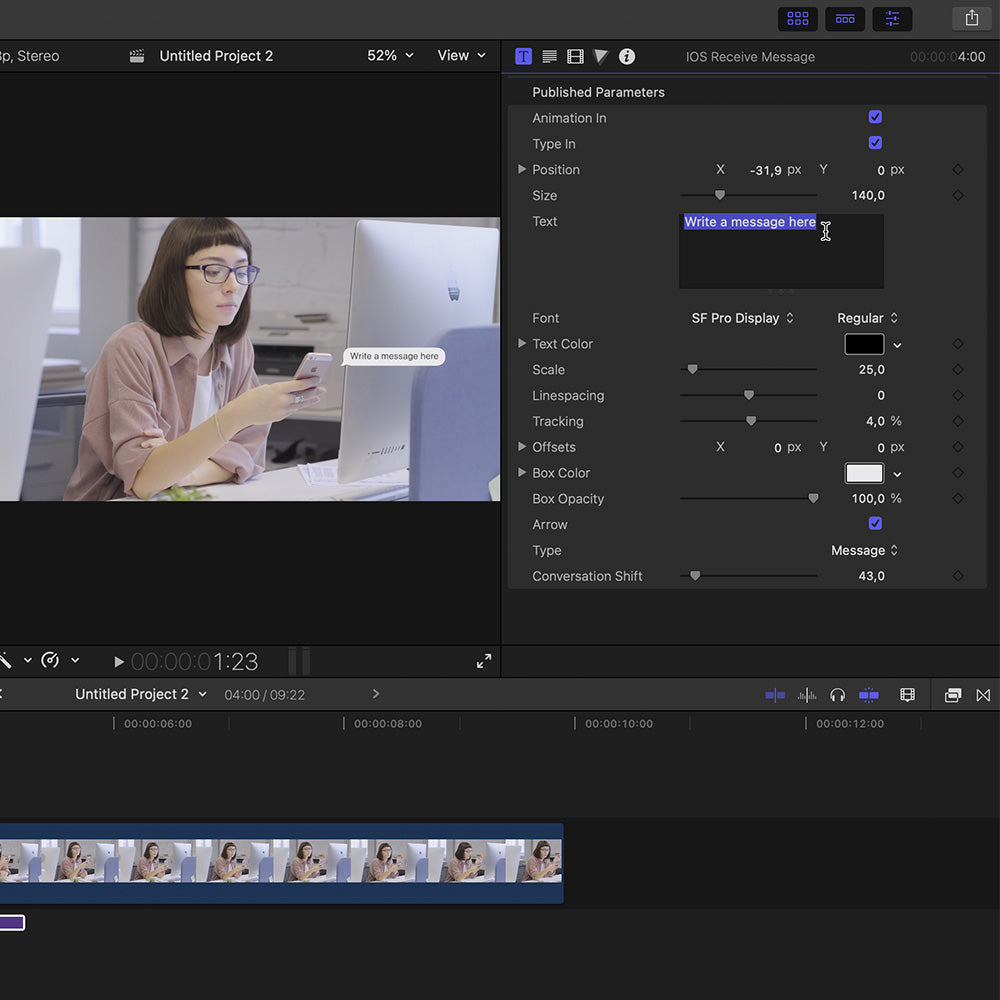Toggle the inspector sliders button
Image resolution: width=1000 pixels, height=1000 pixels.
(892, 18)
